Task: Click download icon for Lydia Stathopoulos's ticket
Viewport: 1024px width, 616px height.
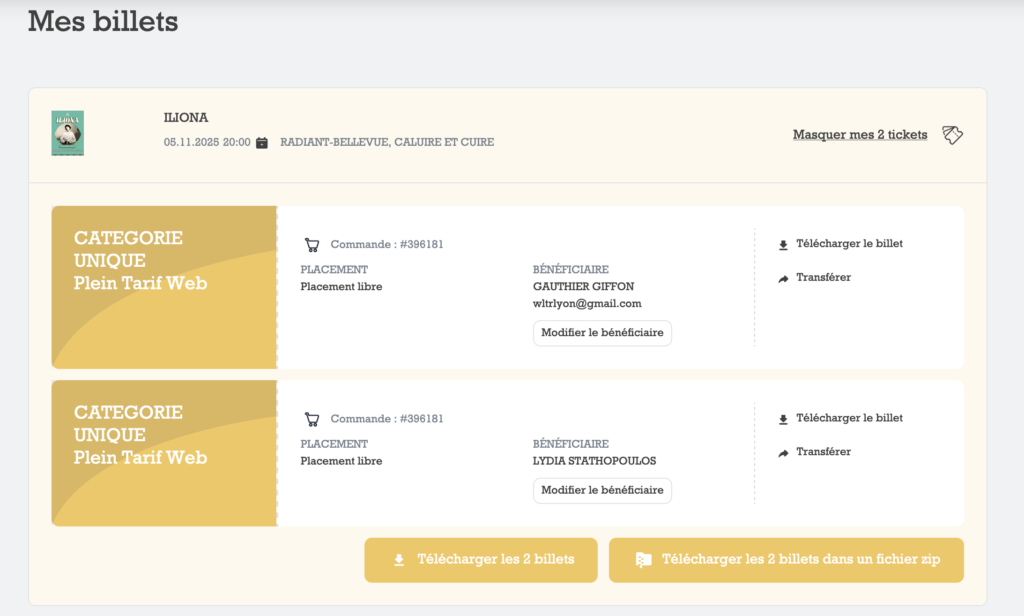Action: 783,419
